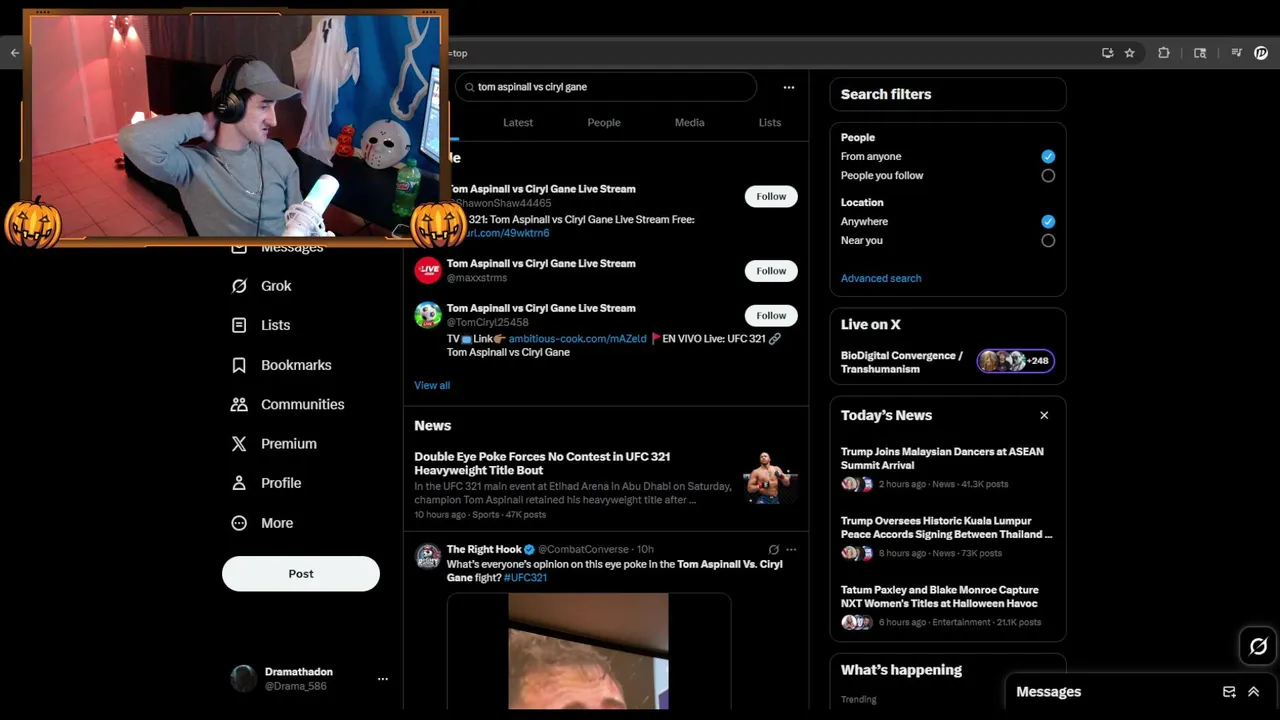1280x720 pixels.
Task: Open The Right Hook post video thumbnail
Action: (588, 651)
